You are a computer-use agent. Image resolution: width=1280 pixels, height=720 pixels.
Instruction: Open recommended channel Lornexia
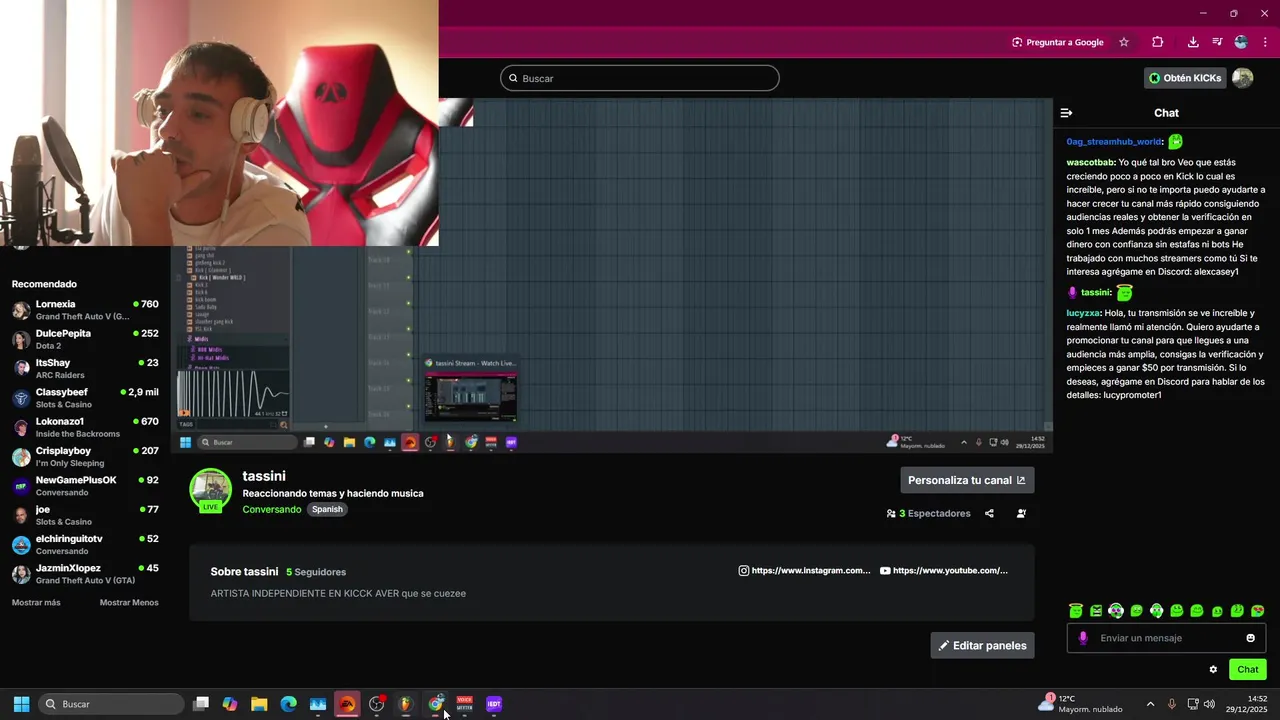point(85,309)
